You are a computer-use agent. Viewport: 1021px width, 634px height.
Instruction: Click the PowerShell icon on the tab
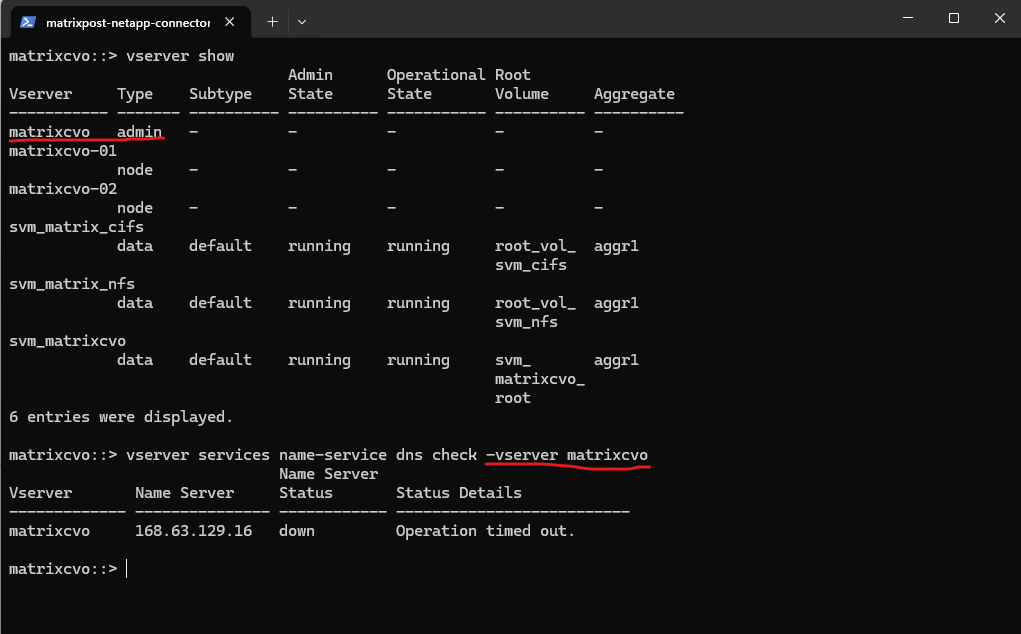(28, 21)
